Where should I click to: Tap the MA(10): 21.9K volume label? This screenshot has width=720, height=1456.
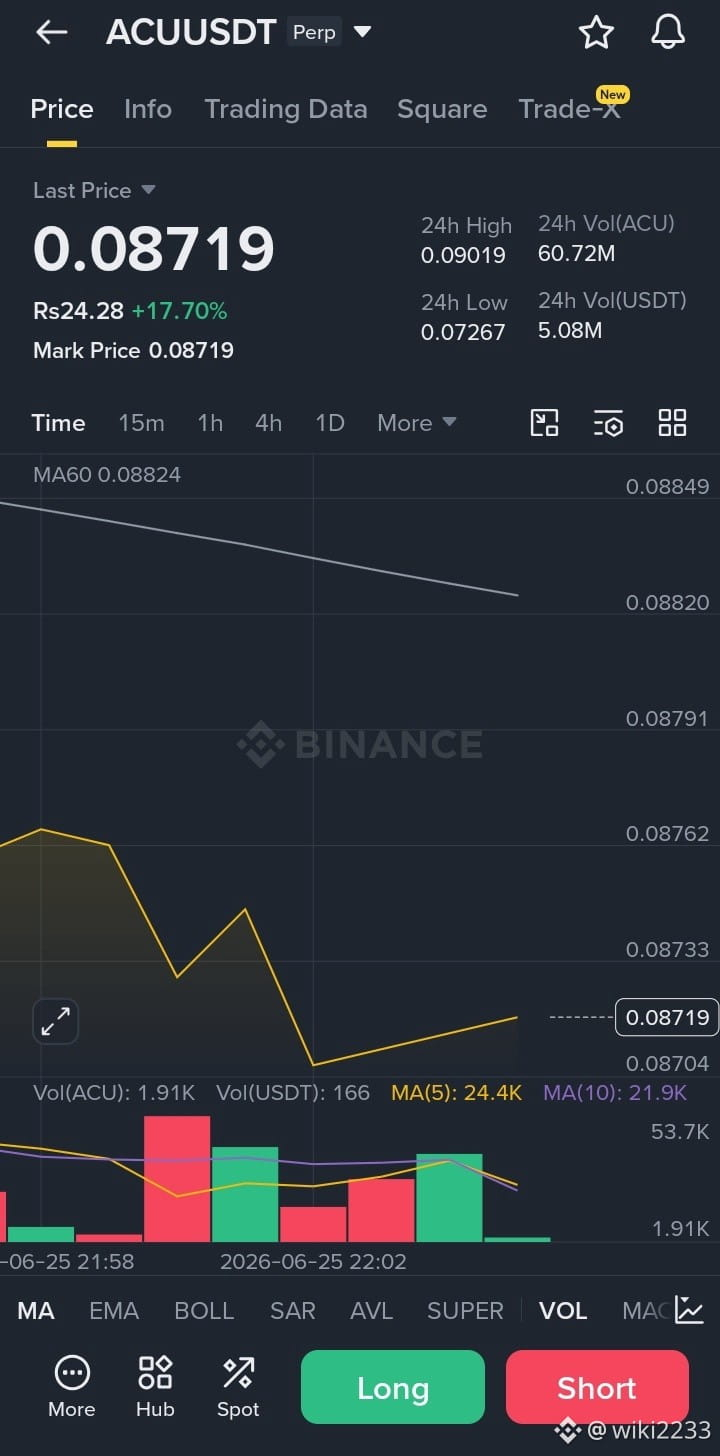pos(615,1093)
